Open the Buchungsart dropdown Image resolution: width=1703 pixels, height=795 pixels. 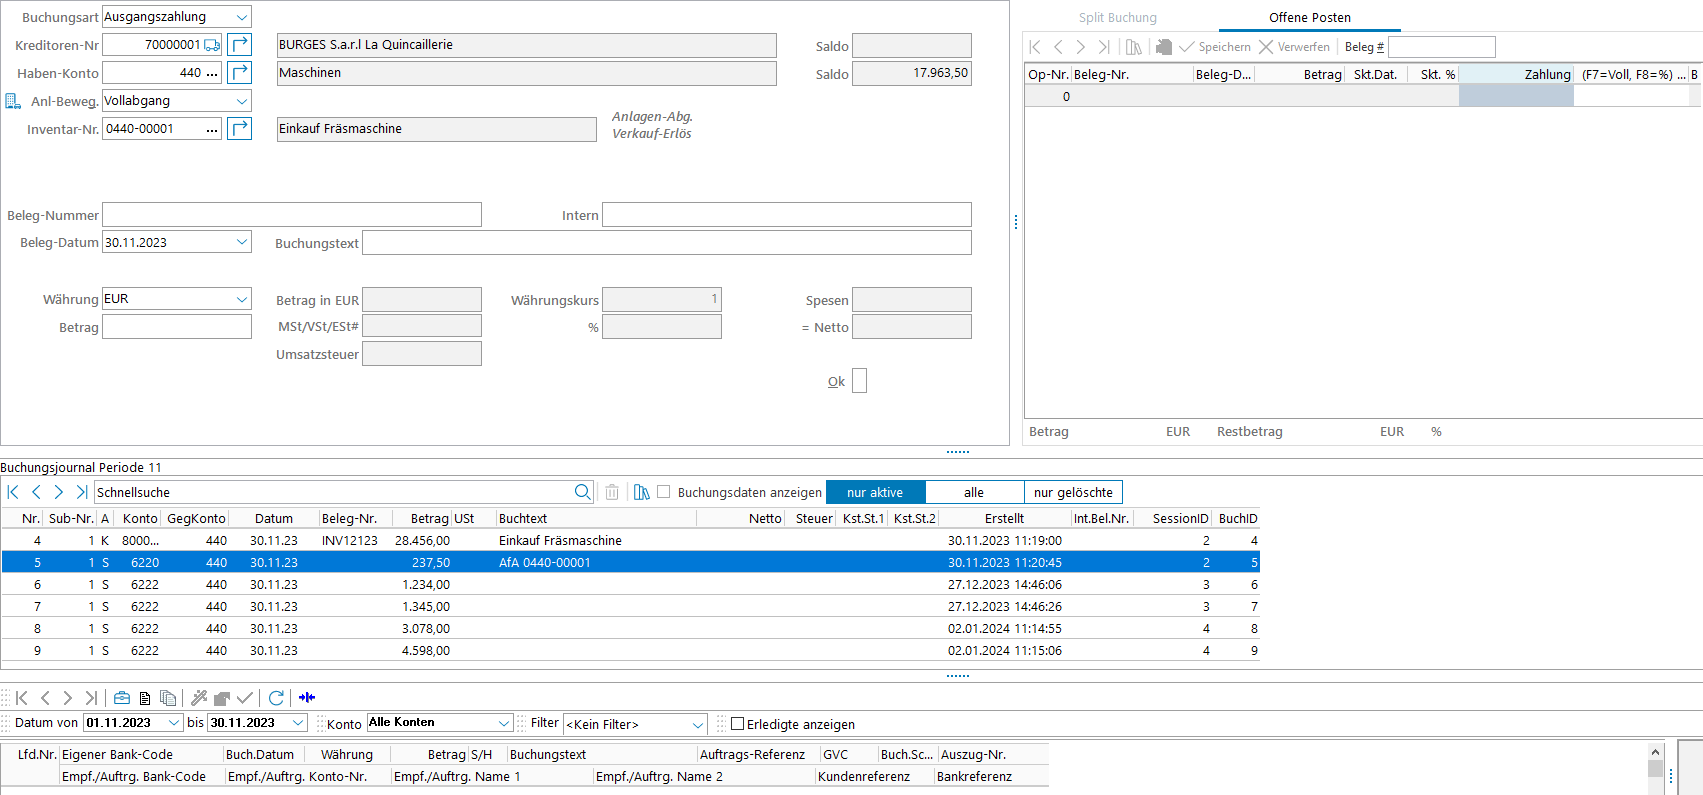242,17
